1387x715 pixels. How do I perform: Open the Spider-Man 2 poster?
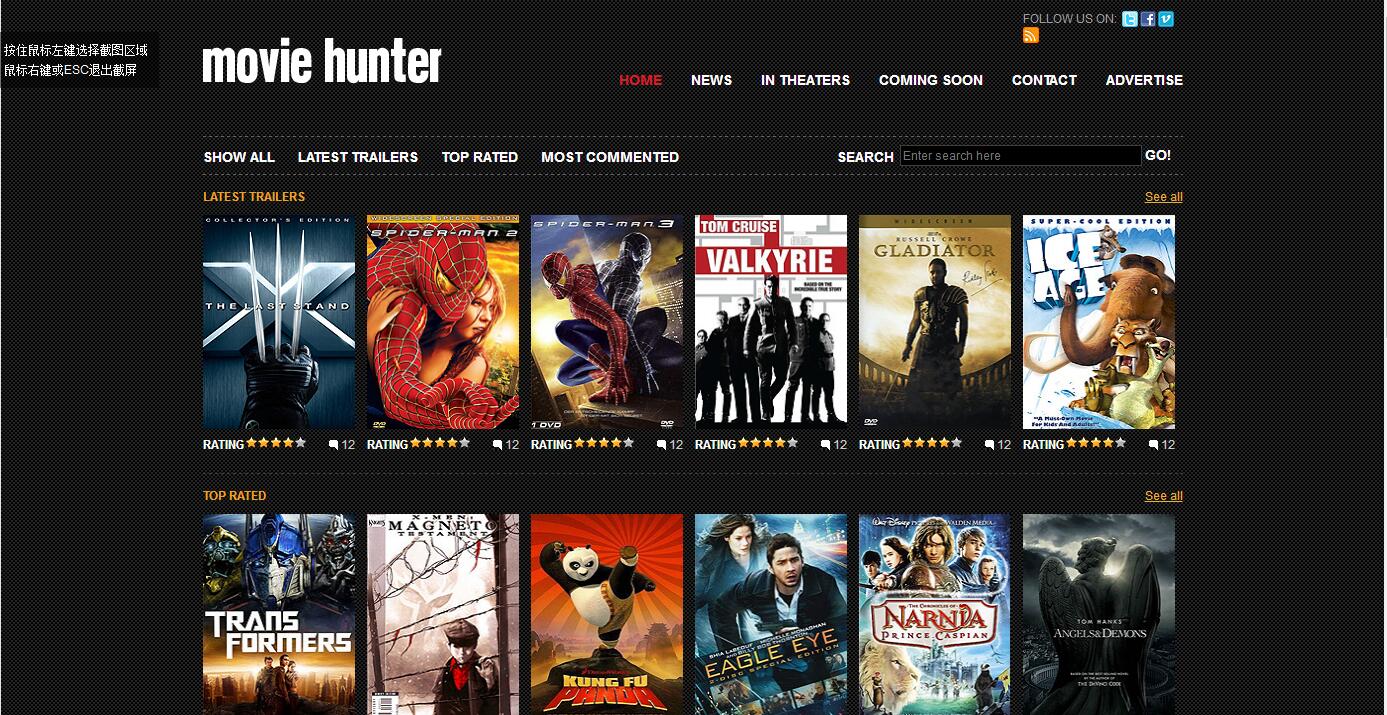[x=443, y=322]
